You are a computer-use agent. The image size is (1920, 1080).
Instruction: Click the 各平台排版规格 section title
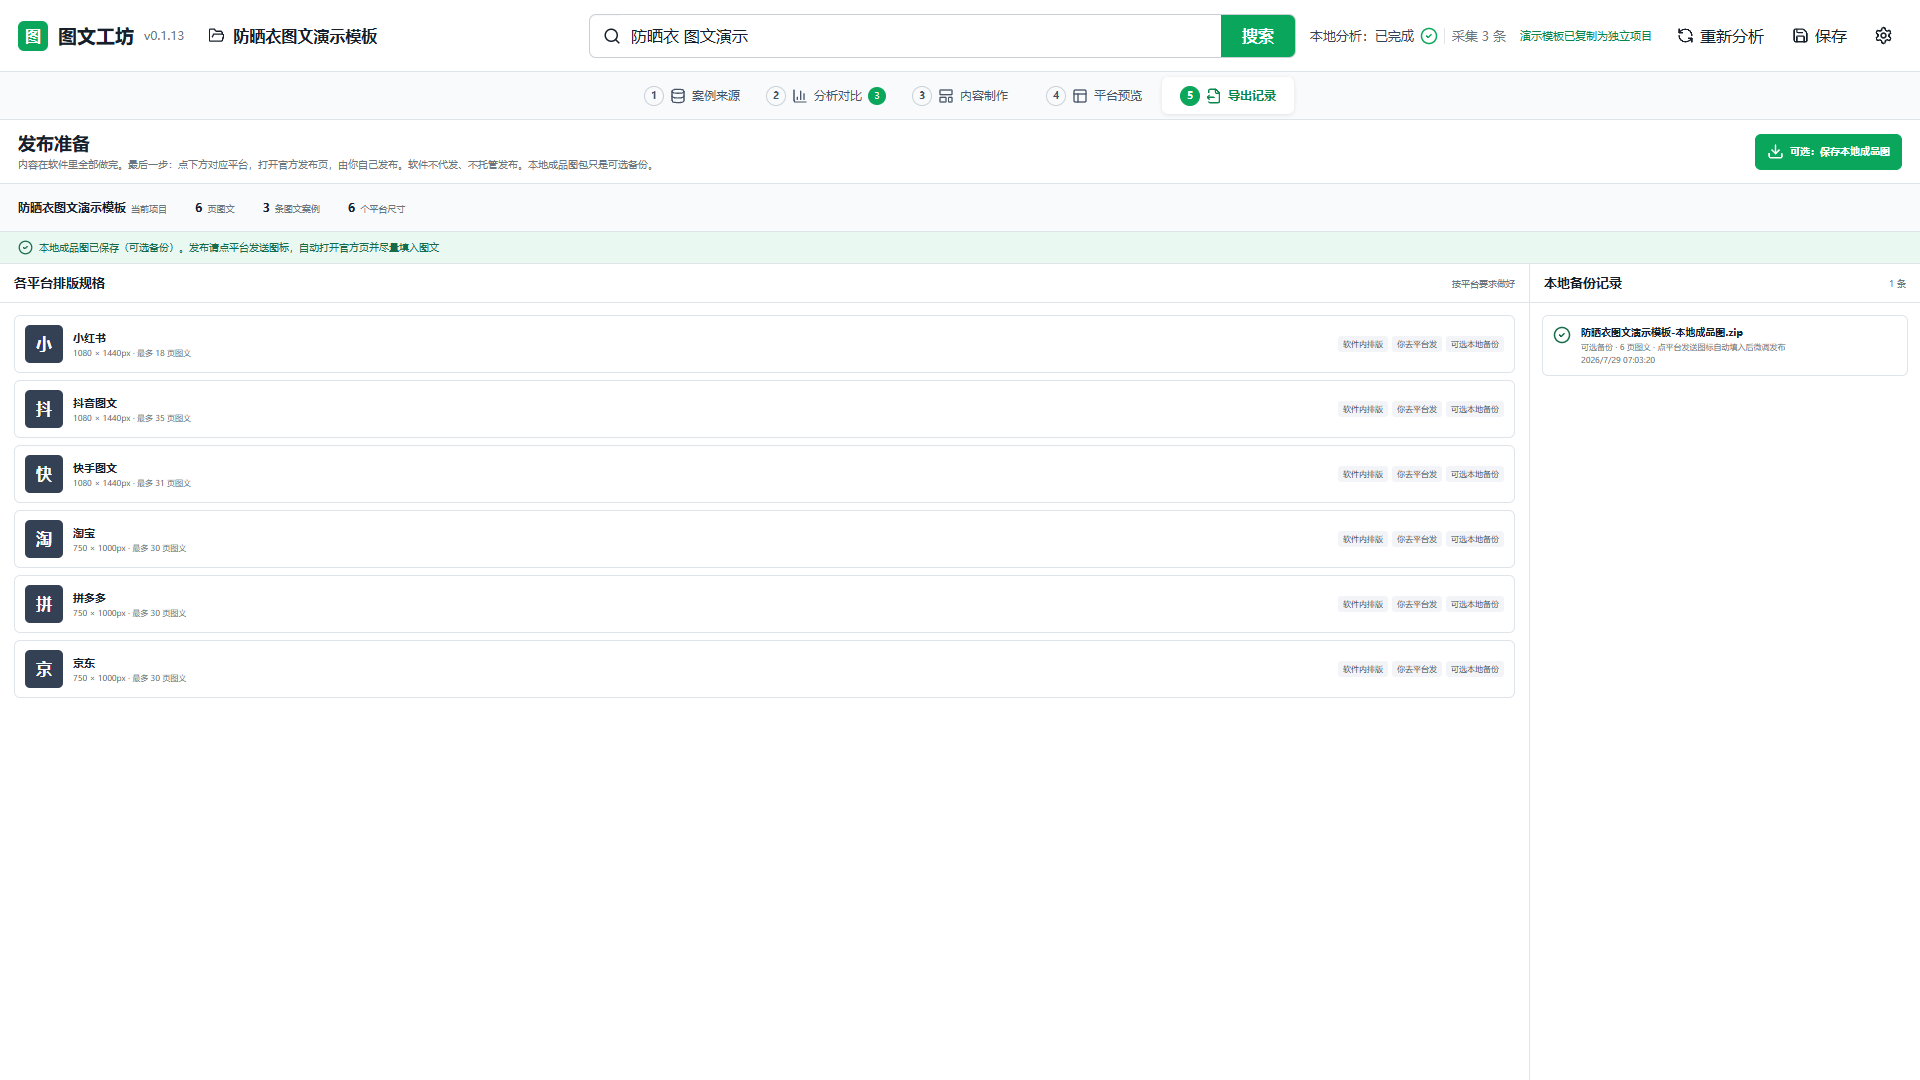[x=60, y=284]
